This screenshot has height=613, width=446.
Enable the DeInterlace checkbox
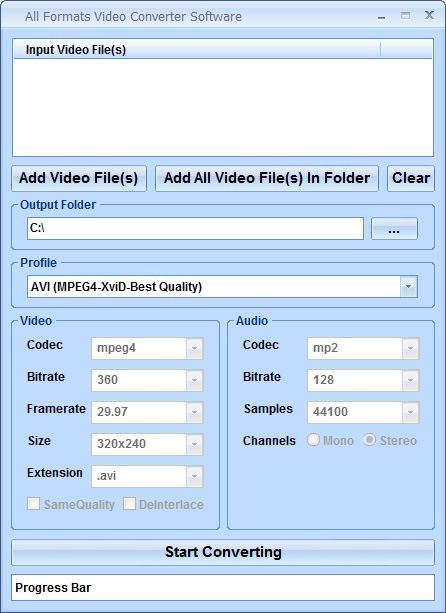pos(129,504)
